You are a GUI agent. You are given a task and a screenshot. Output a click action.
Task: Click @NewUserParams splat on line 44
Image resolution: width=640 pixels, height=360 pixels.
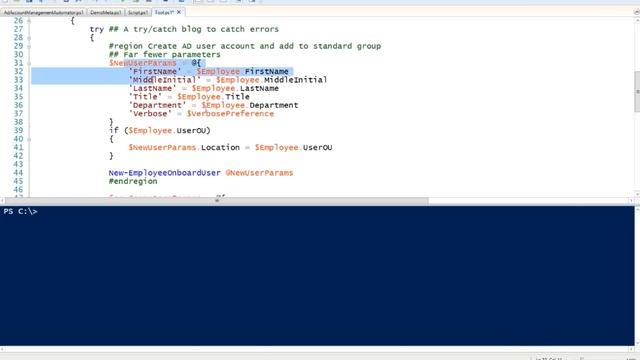click(259, 173)
